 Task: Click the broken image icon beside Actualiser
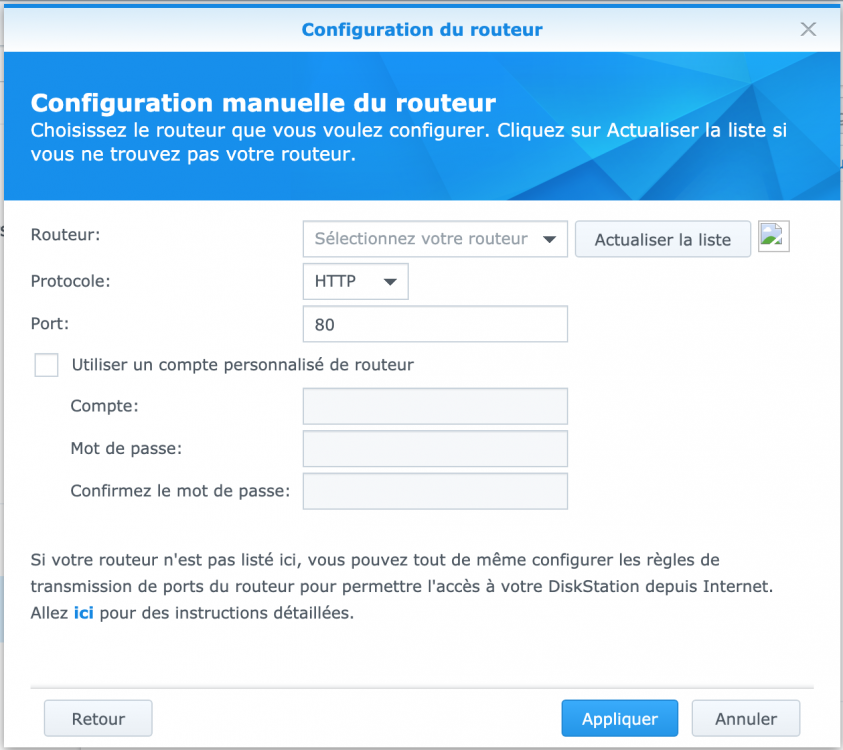click(x=774, y=236)
